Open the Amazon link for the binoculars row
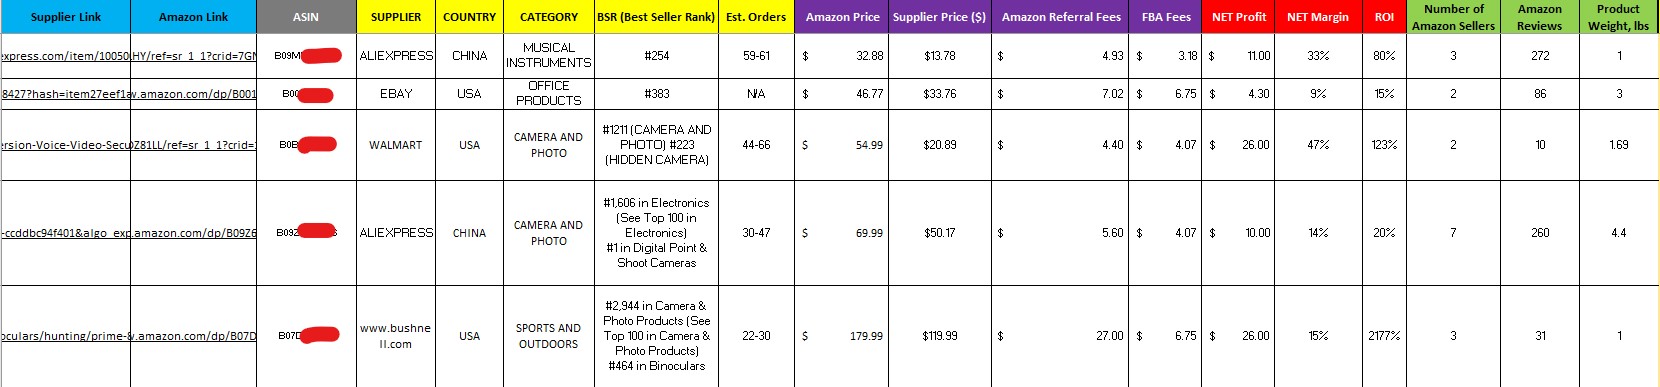The height and width of the screenshot is (387, 1660). pyautogui.click(x=193, y=336)
